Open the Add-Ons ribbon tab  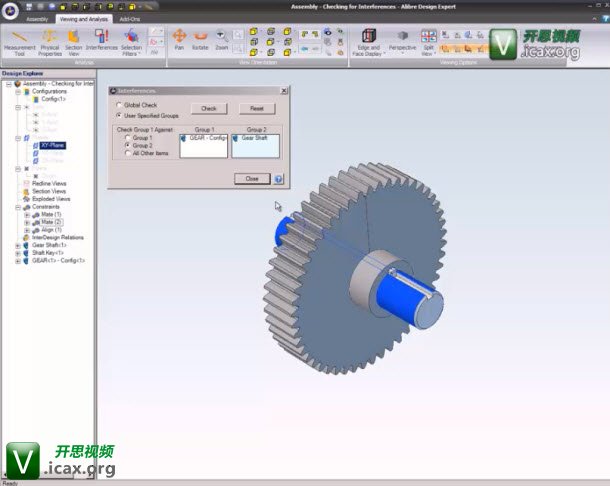tap(130, 19)
